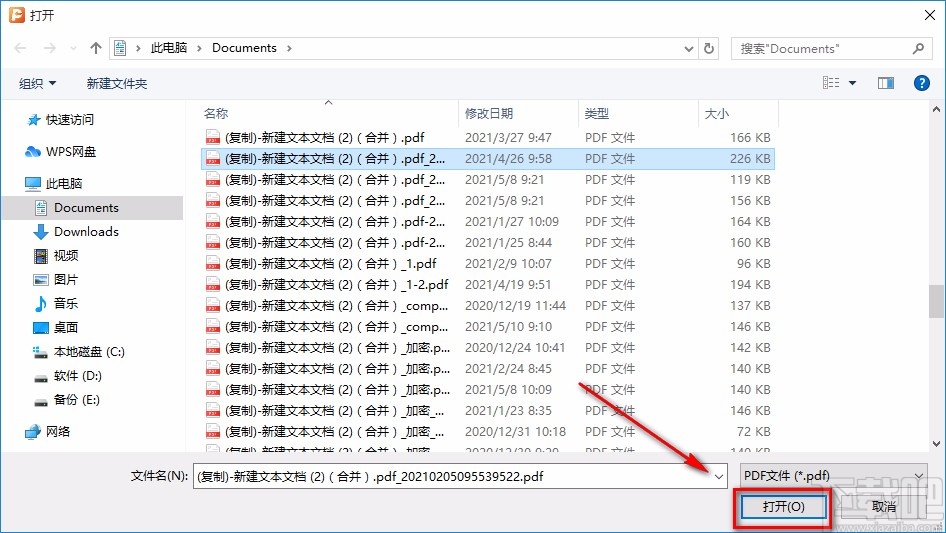The image size is (946, 533).
Task: Select 快速访问 in the navigation pane
Action: (x=61, y=120)
